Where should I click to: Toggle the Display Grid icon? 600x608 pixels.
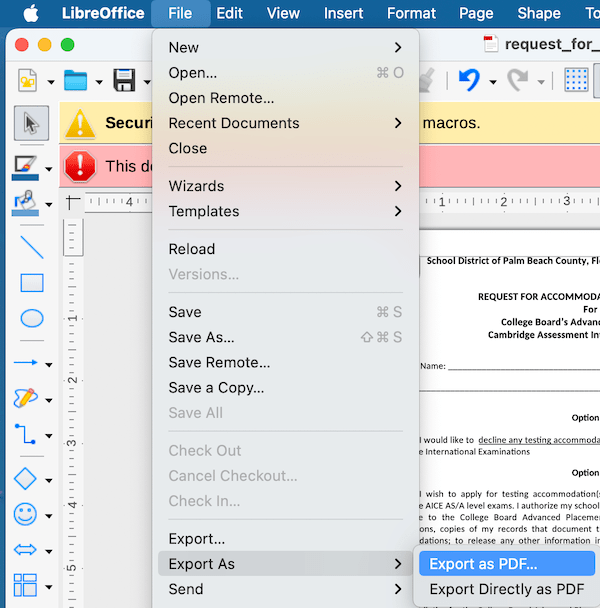(x=576, y=80)
